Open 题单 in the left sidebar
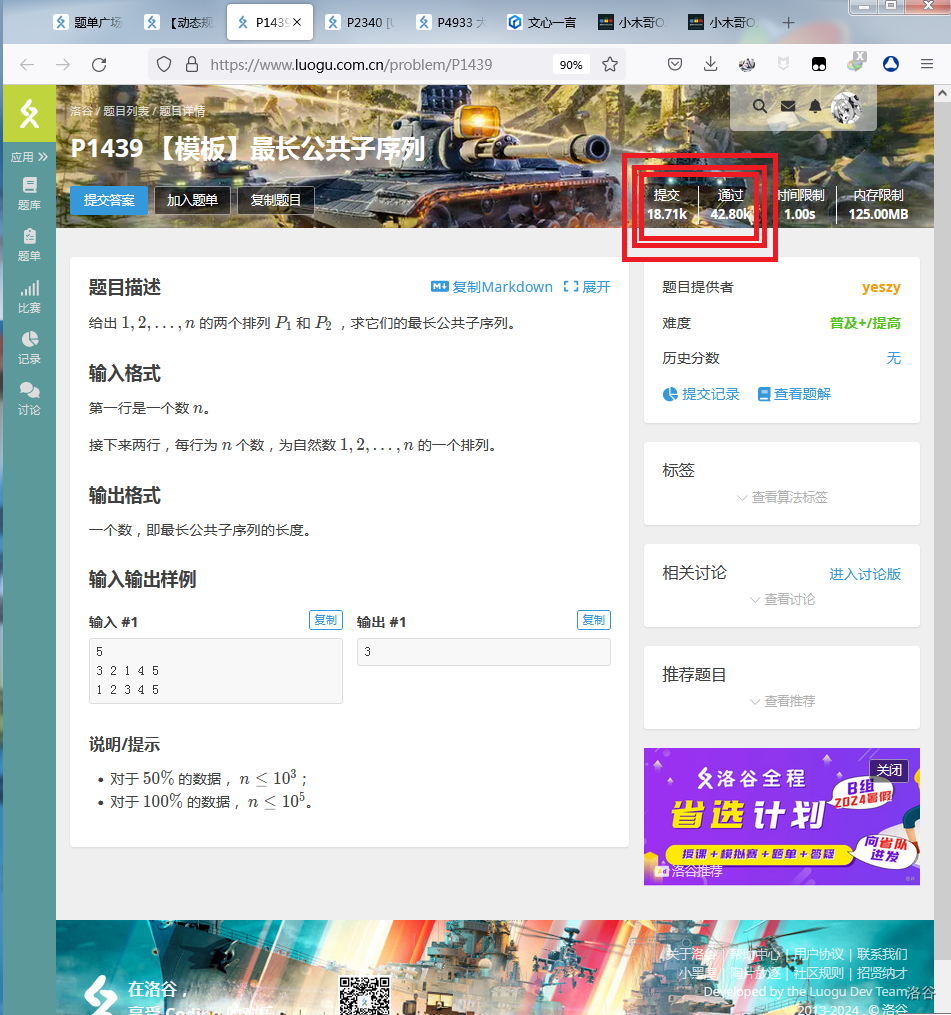Screen dimensions: 951x1015 [x=29, y=244]
